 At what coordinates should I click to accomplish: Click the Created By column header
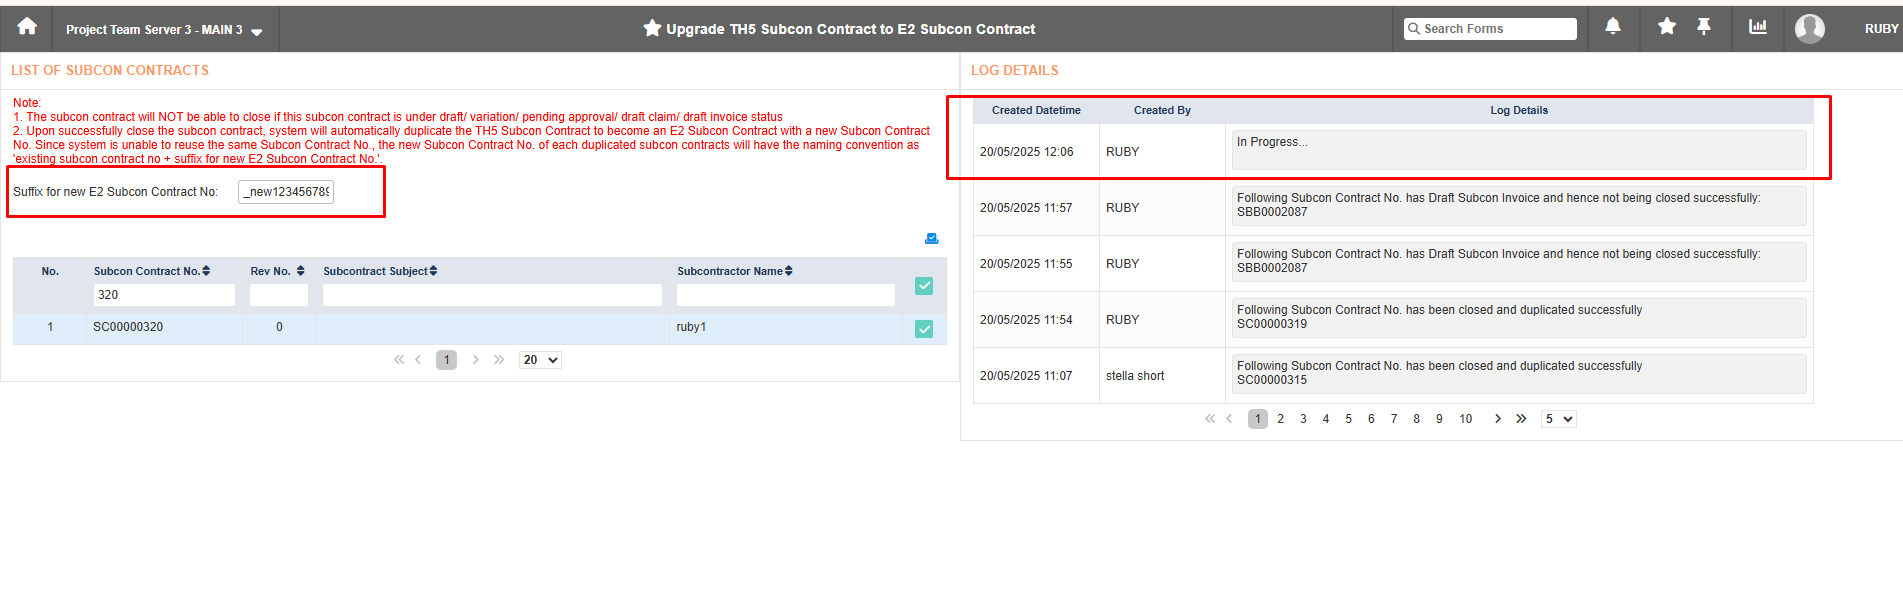tap(1162, 110)
